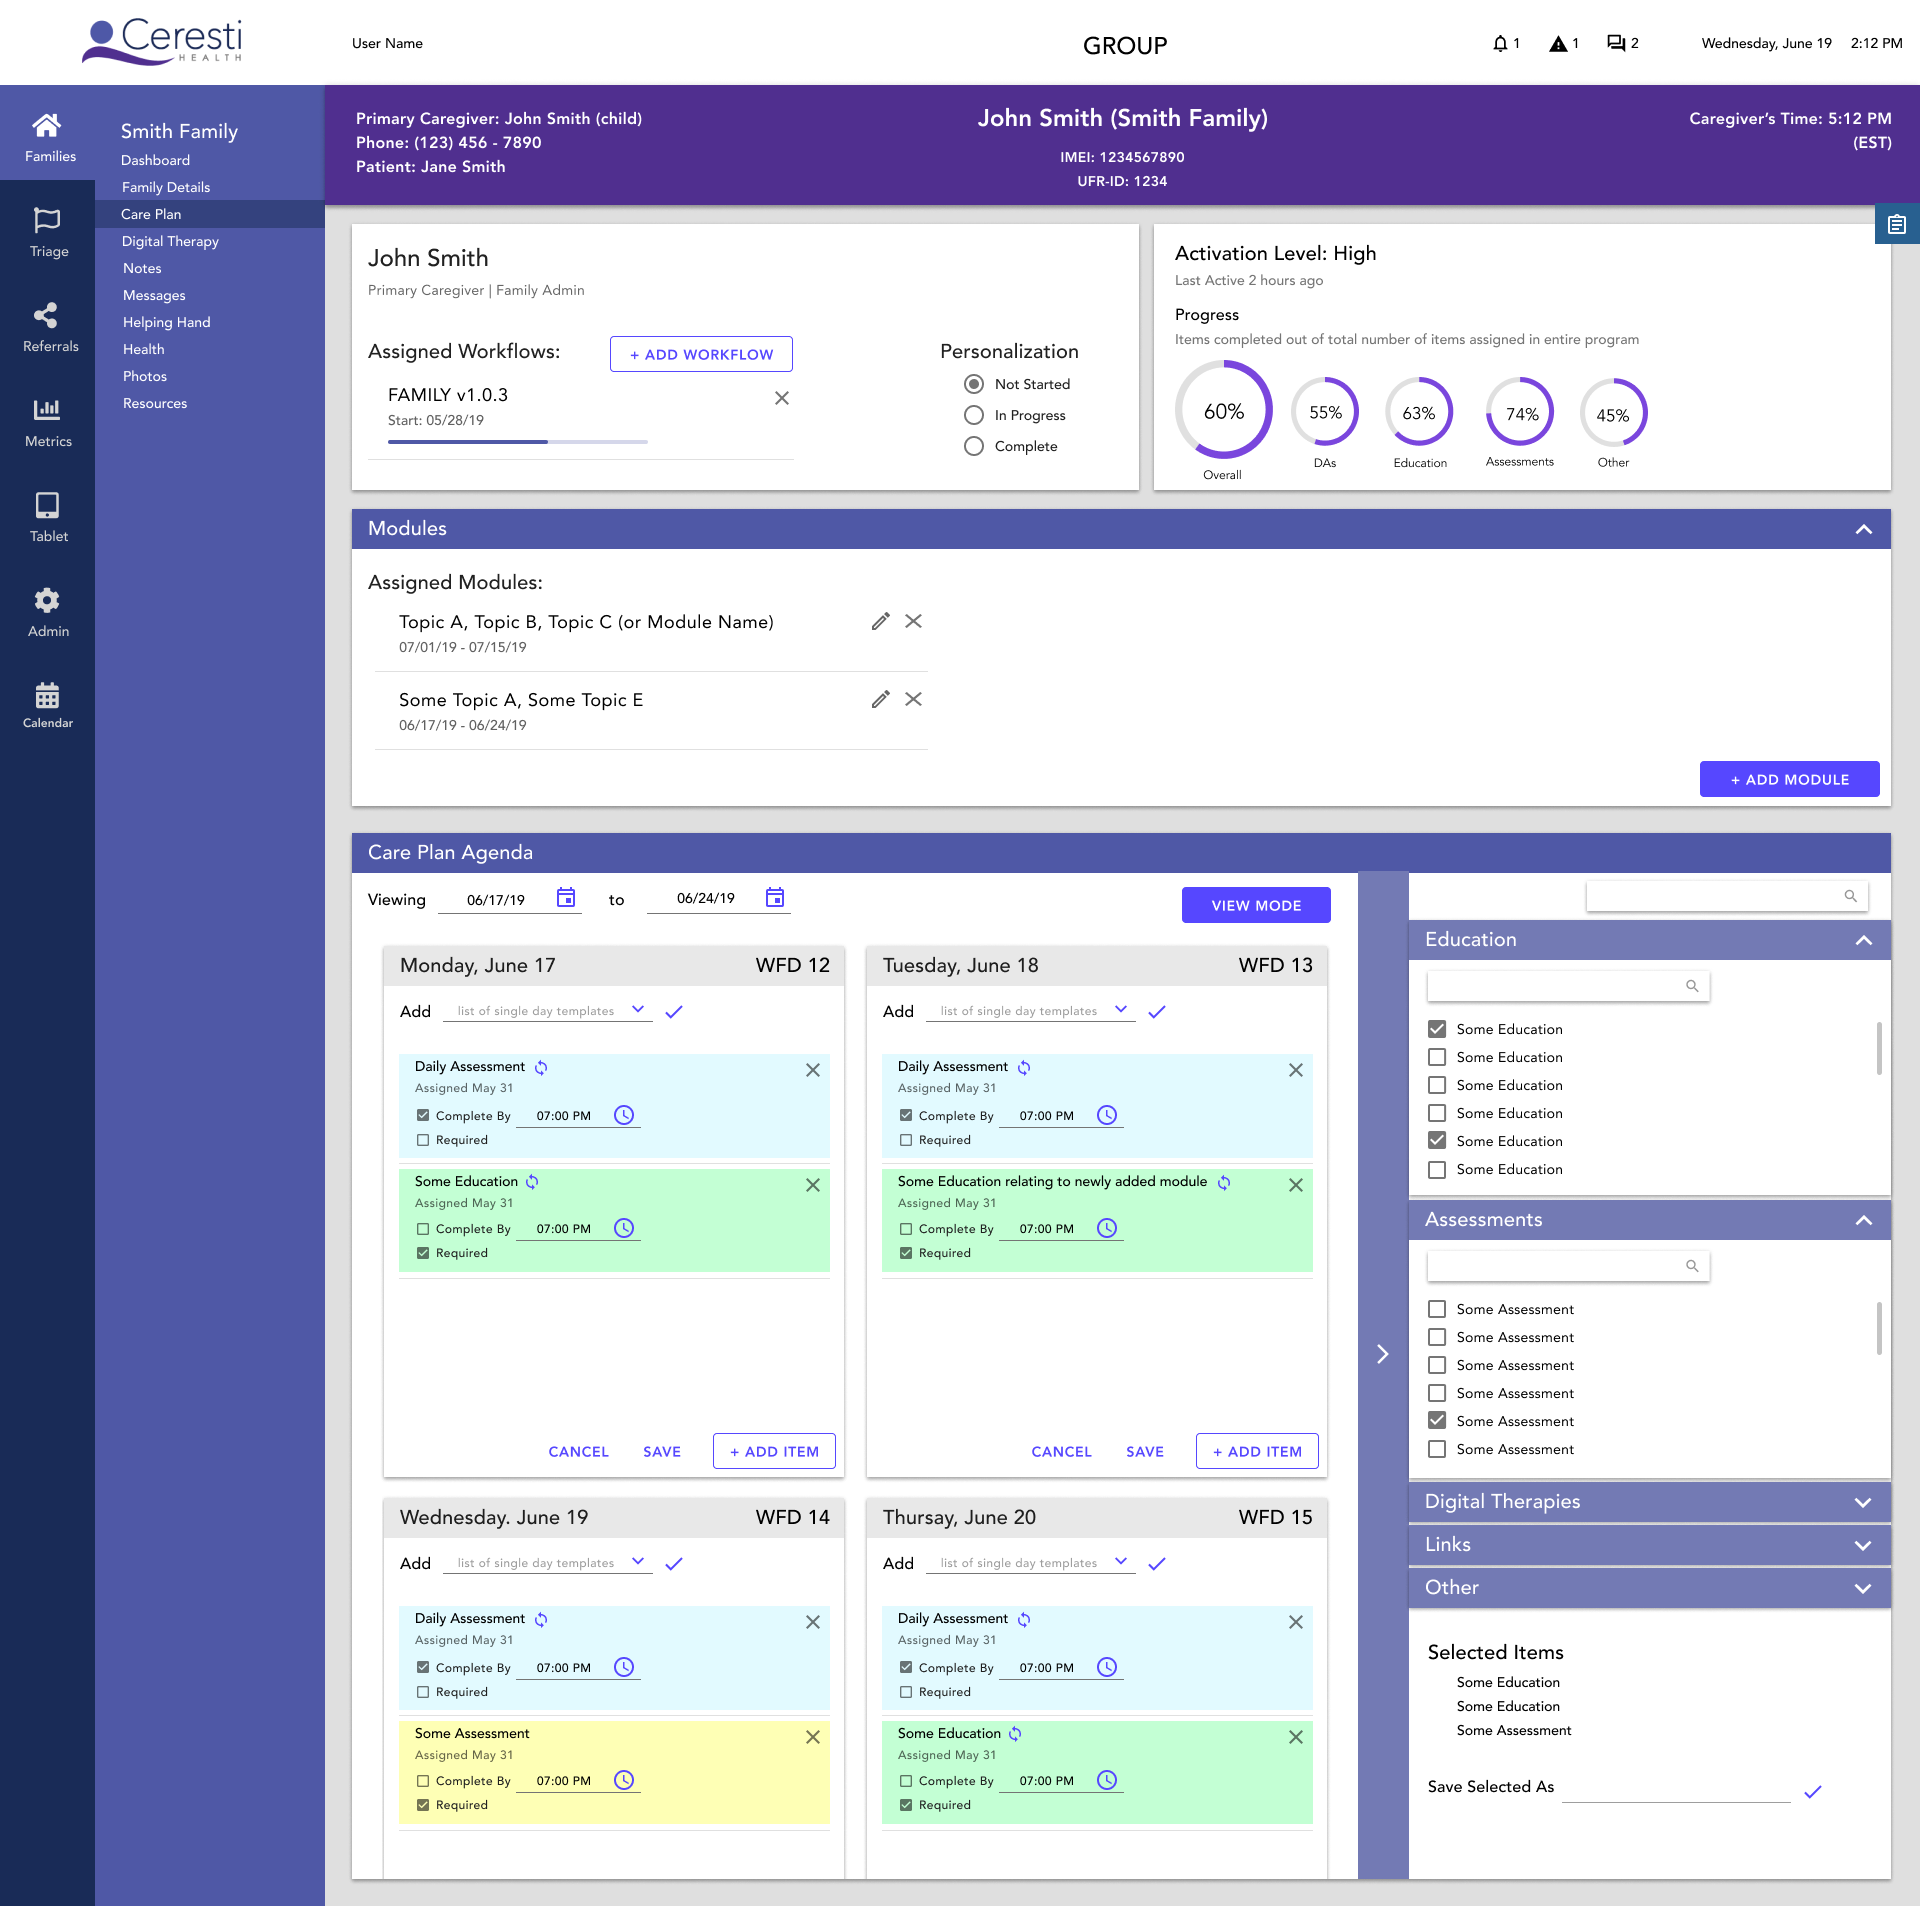Open the Triage flag icon
The image size is (1920, 1906).
tap(47, 220)
